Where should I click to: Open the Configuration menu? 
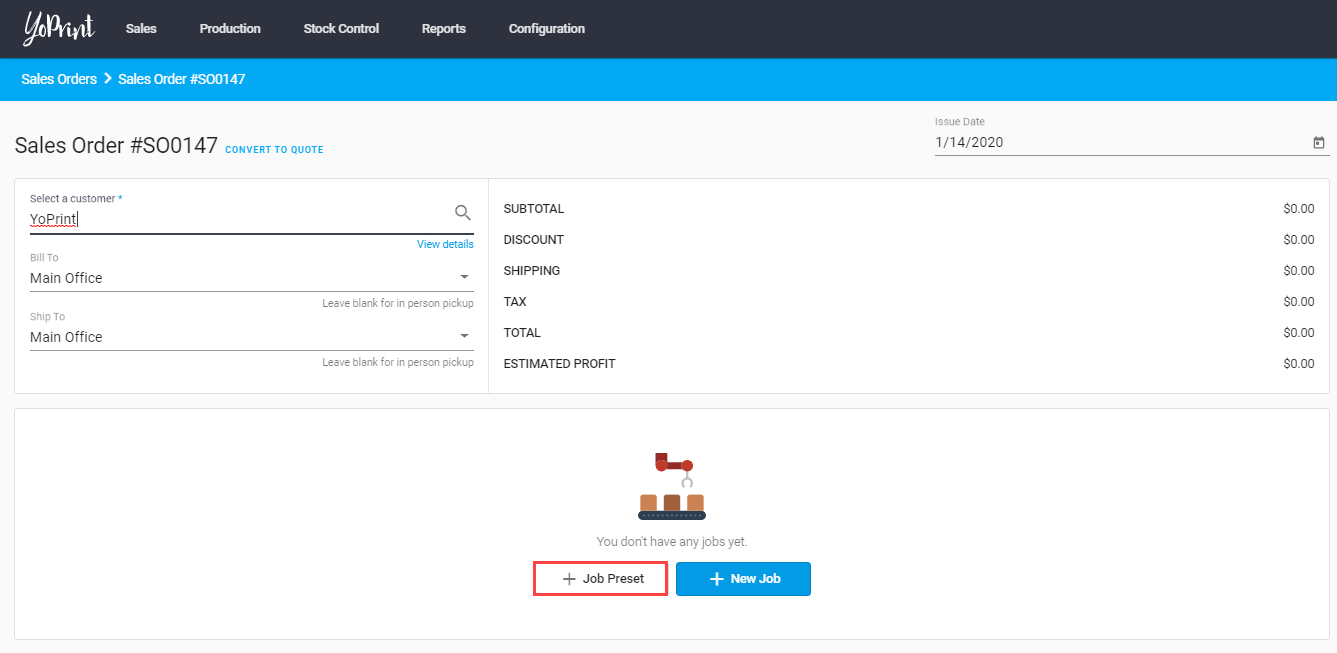pyautogui.click(x=547, y=29)
